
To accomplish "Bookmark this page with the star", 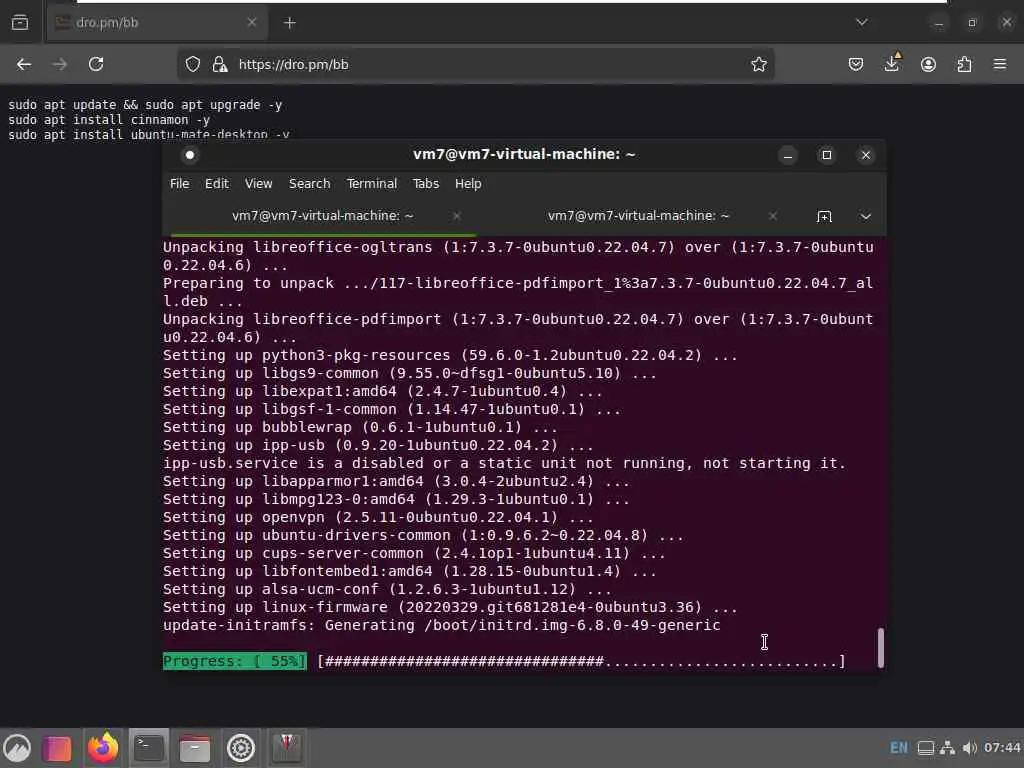I will (758, 64).
